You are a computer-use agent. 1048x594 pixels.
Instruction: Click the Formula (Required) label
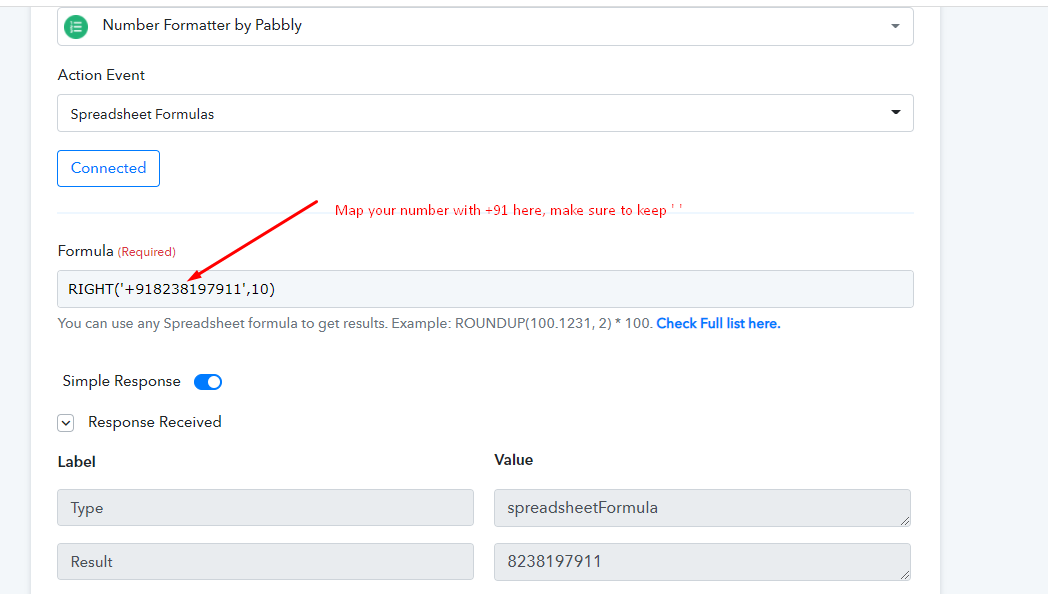116,251
